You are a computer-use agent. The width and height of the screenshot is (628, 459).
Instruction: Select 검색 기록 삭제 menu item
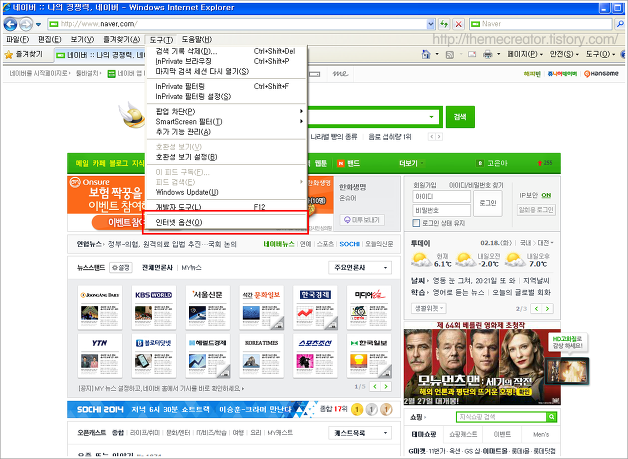pyautogui.click(x=226, y=51)
